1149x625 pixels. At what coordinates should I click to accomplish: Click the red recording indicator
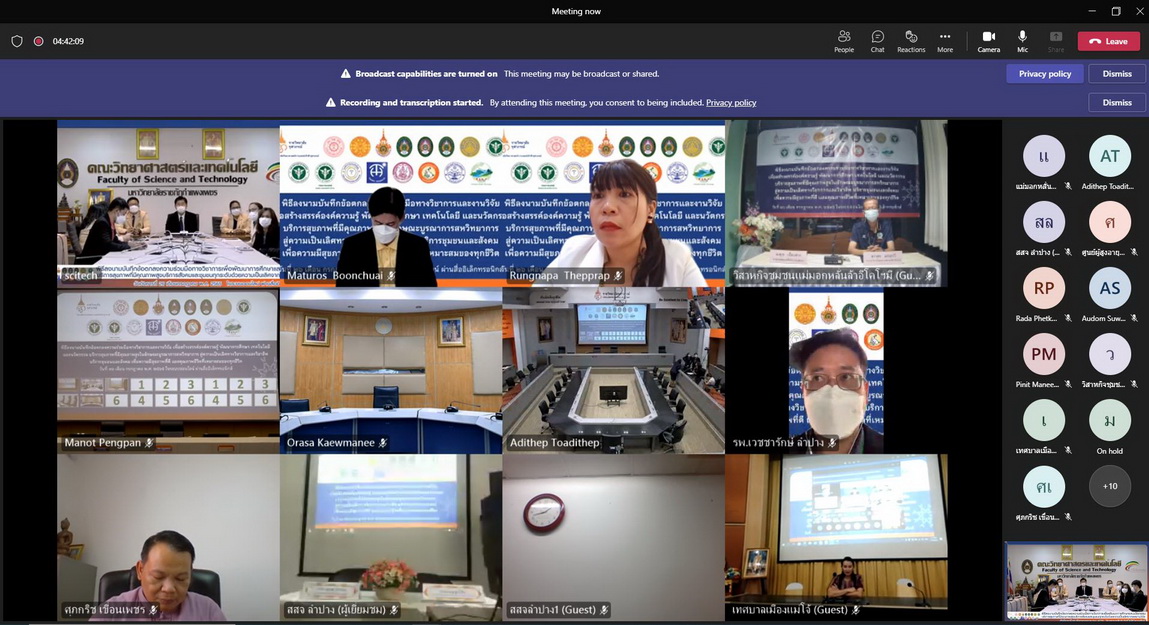coord(39,41)
